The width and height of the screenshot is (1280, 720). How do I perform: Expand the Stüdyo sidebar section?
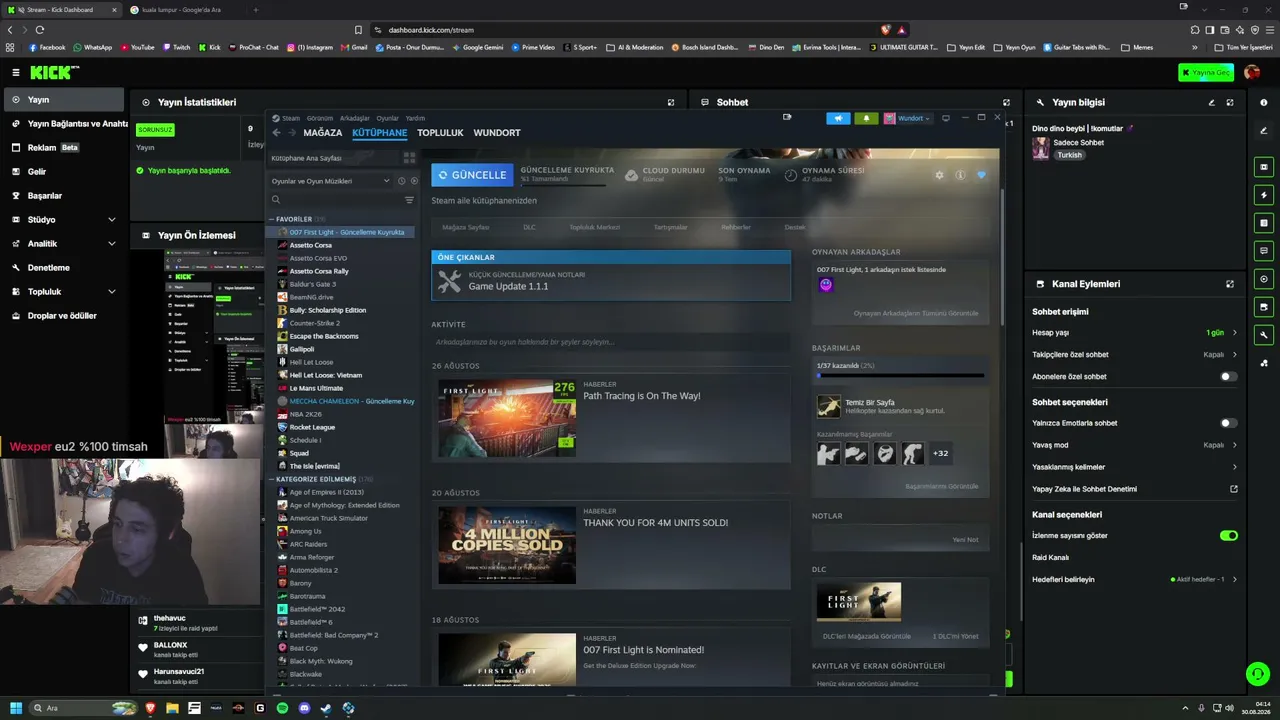pyautogui.click(x=65, y=220)
